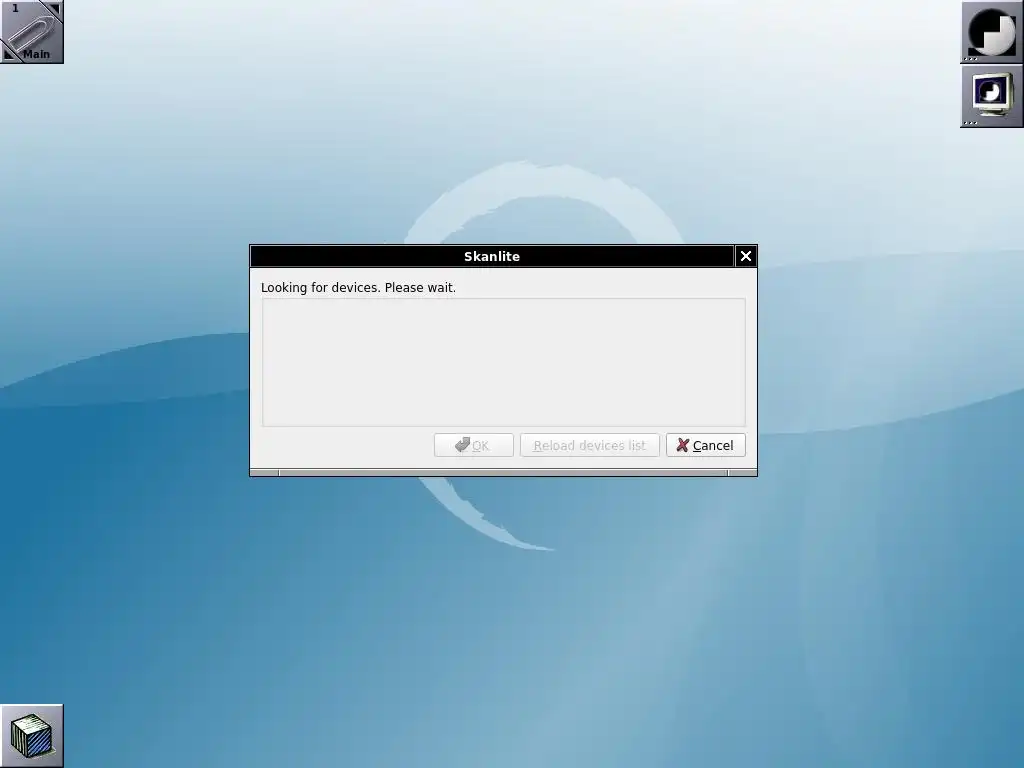Viewport: 1024px width, 768px height.
Task: Open the Main workspace clip icon
Action: [x=31, y=31]
